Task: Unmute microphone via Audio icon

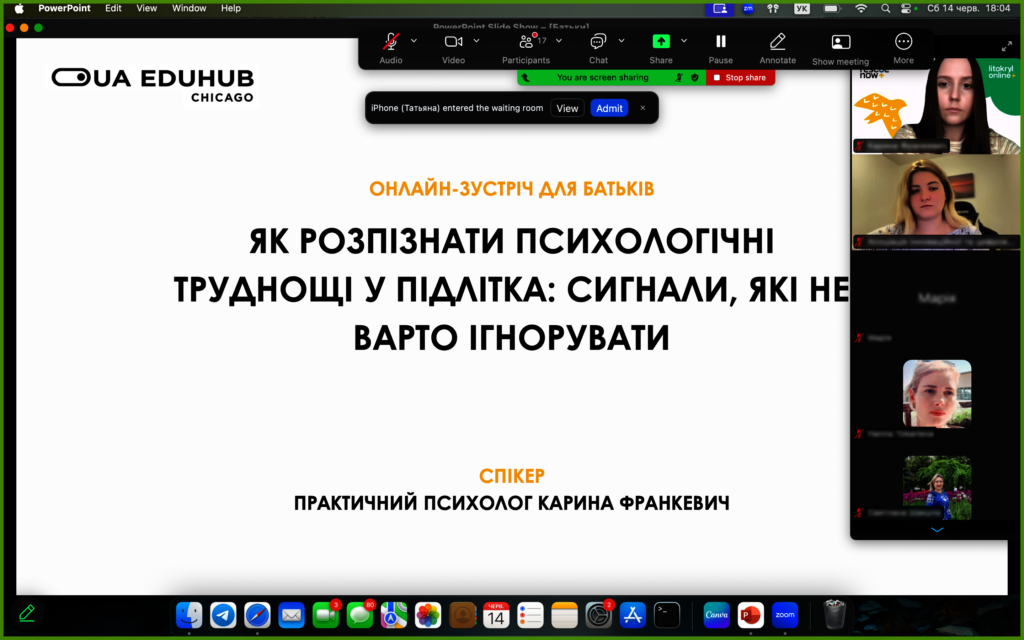Action: [391, 42]
